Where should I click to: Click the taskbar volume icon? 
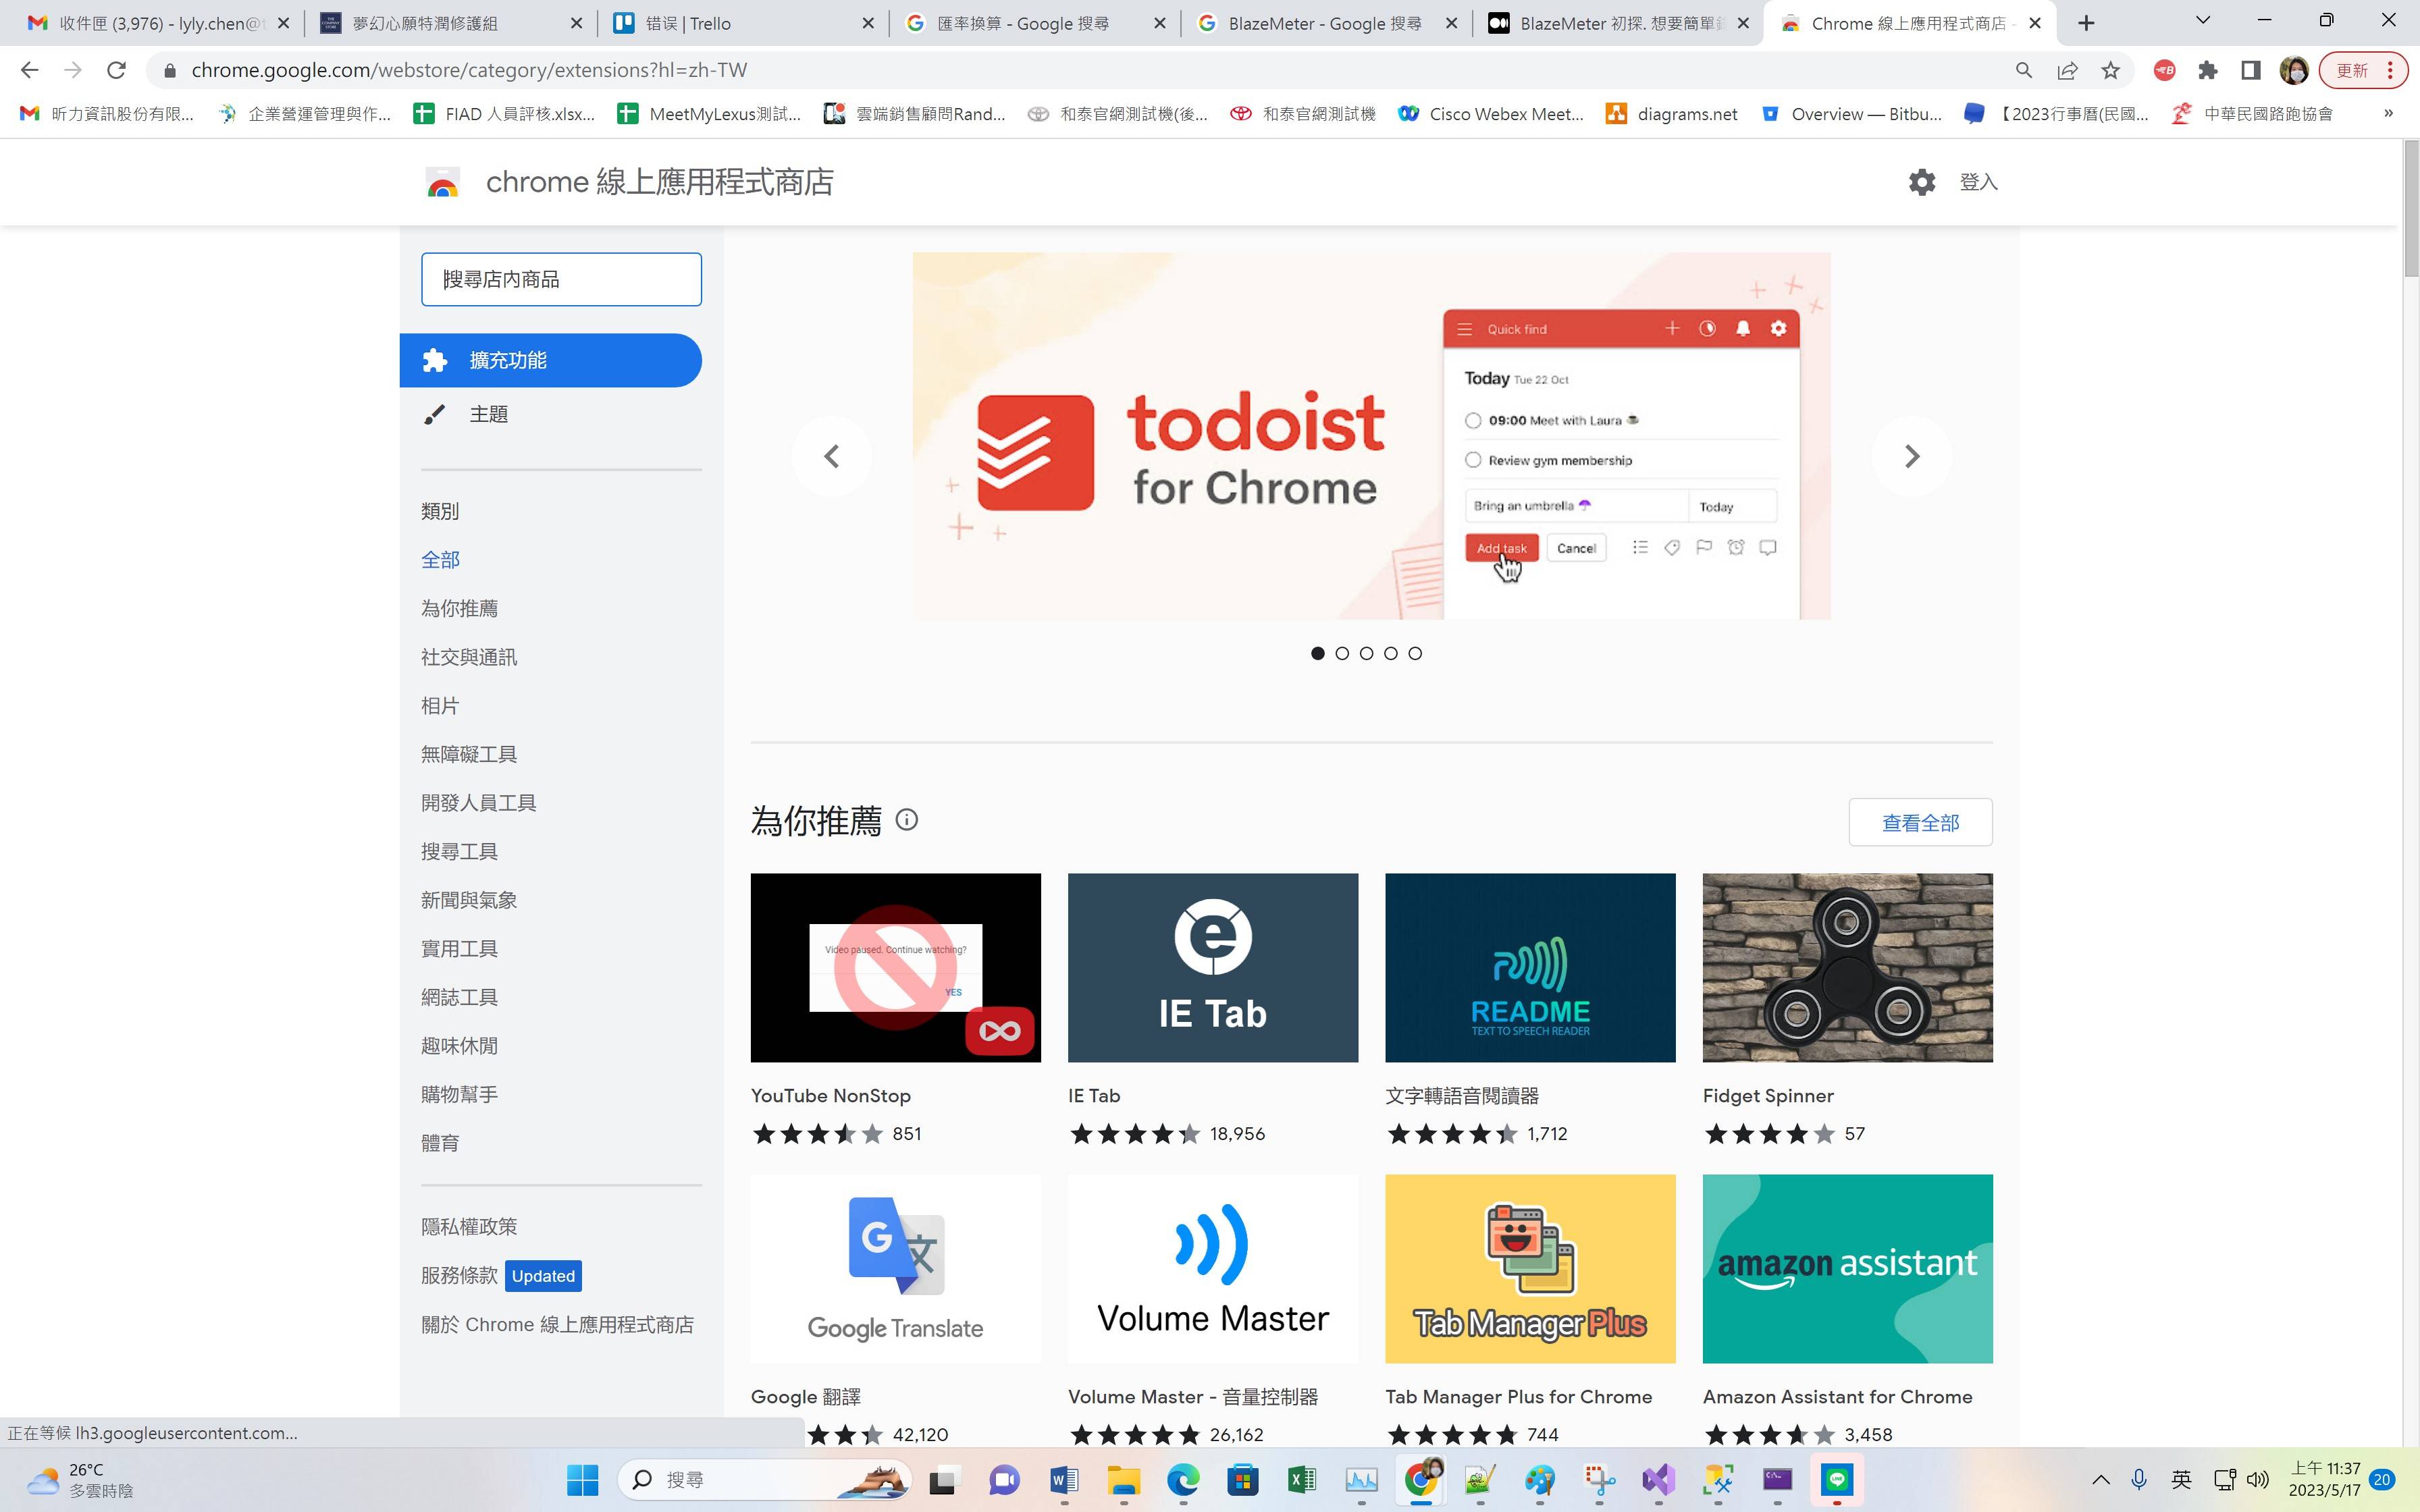(2258, 1480)
